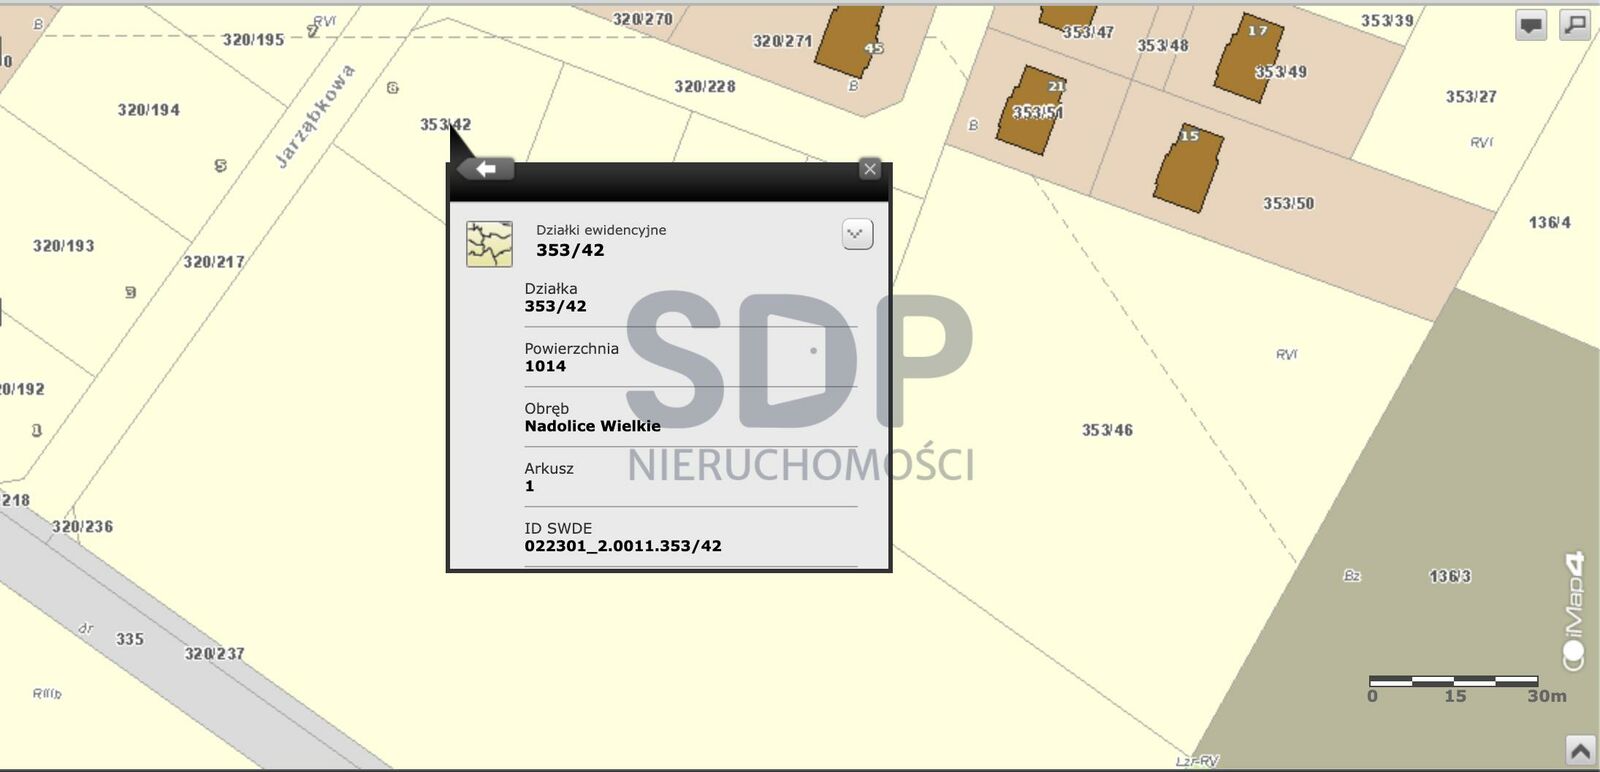Click the building numbered 45

(850, 40)
